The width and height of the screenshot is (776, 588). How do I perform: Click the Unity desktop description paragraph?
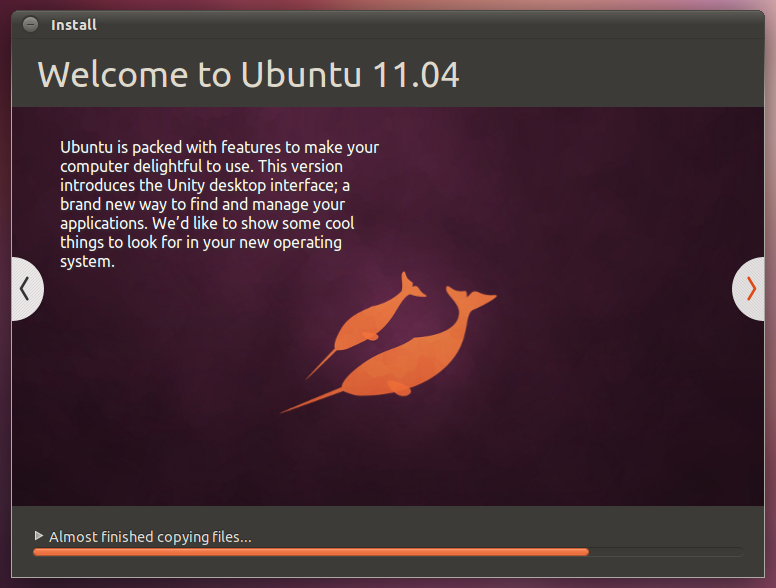coord(219,204)
